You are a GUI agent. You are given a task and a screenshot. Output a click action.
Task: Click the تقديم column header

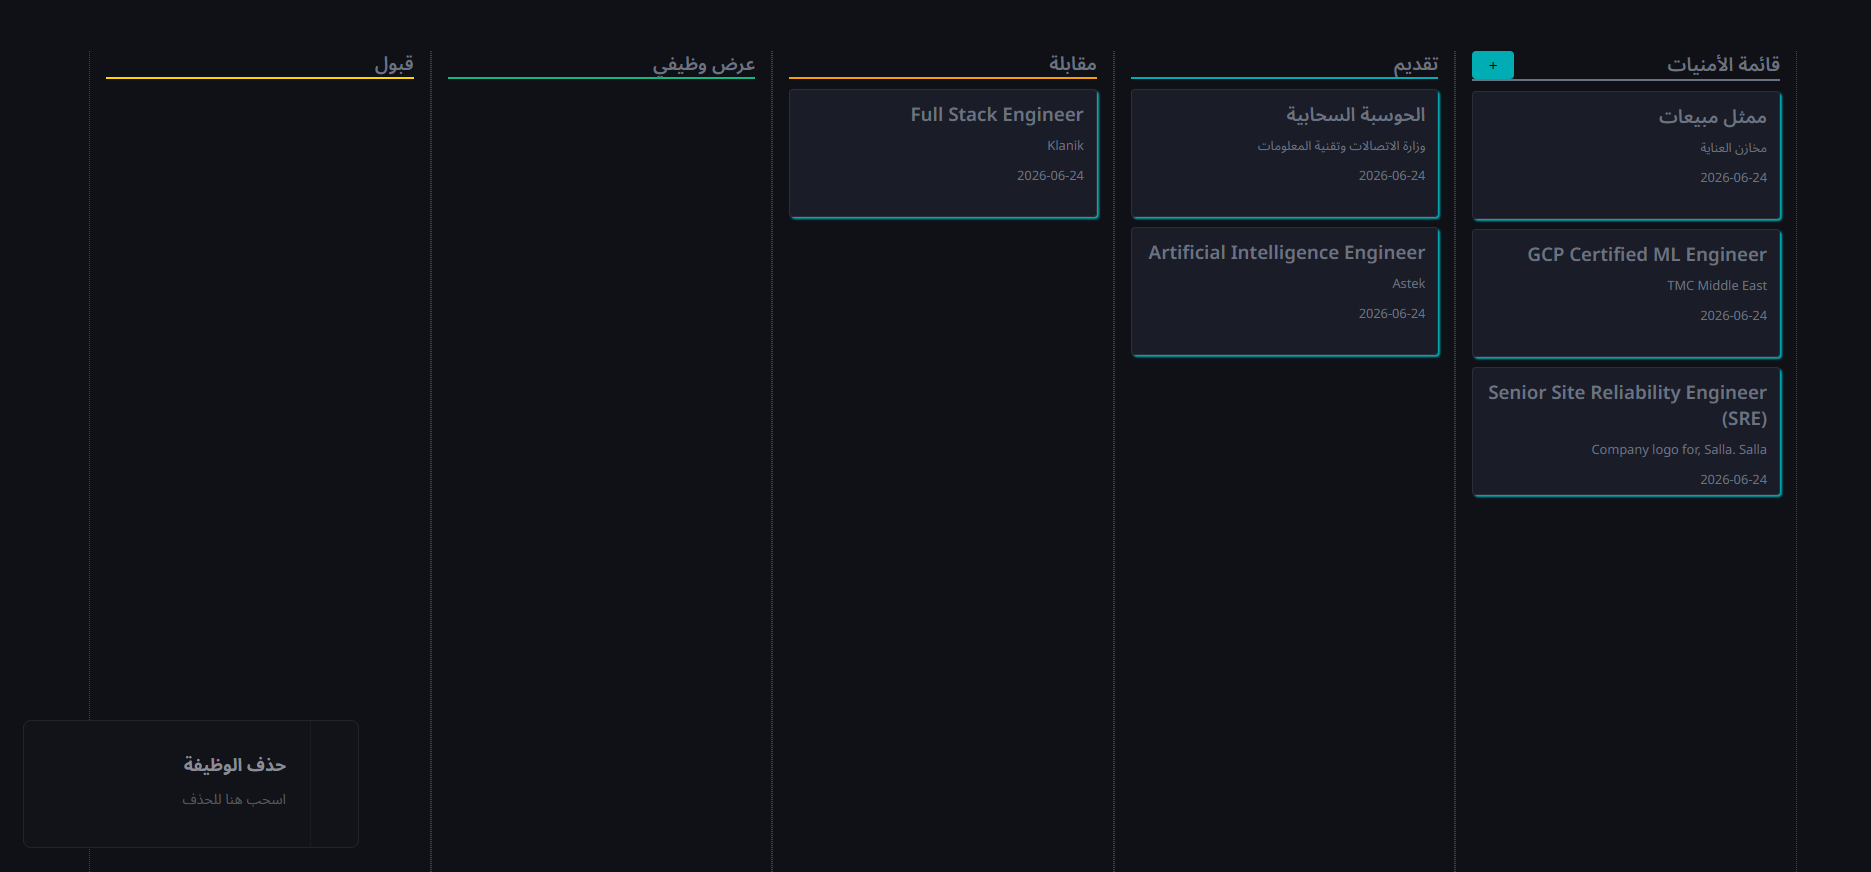(x=1416, y=64)
